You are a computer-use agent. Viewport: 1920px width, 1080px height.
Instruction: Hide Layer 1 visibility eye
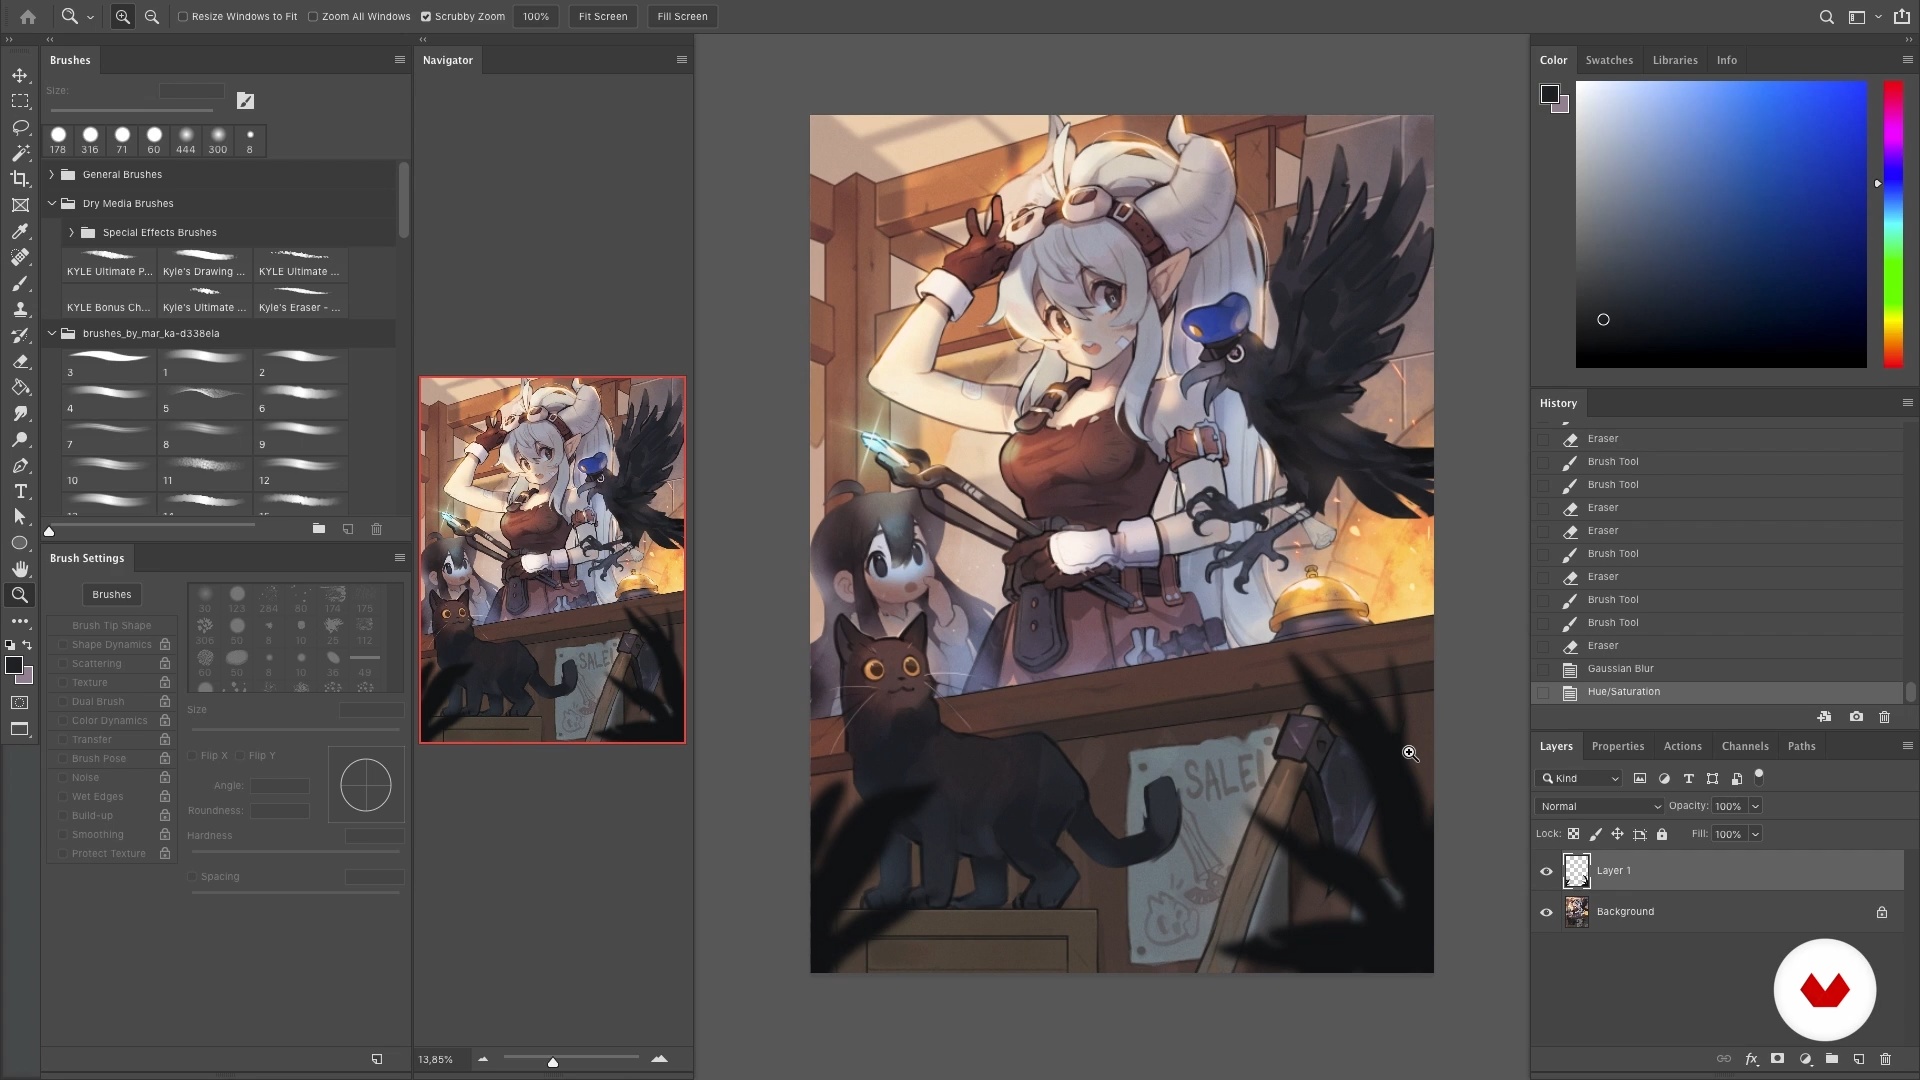[1546, 871]
